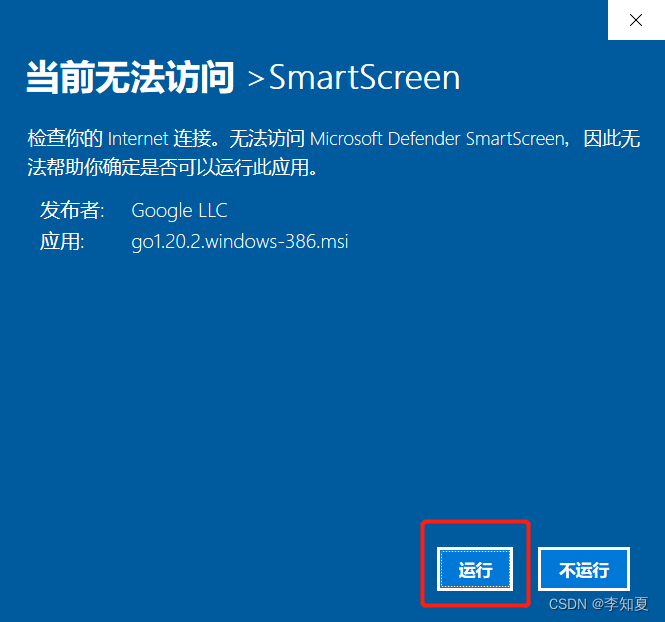
Task: Click the 不运行 (Don't run) button
Action: point(584,569)
